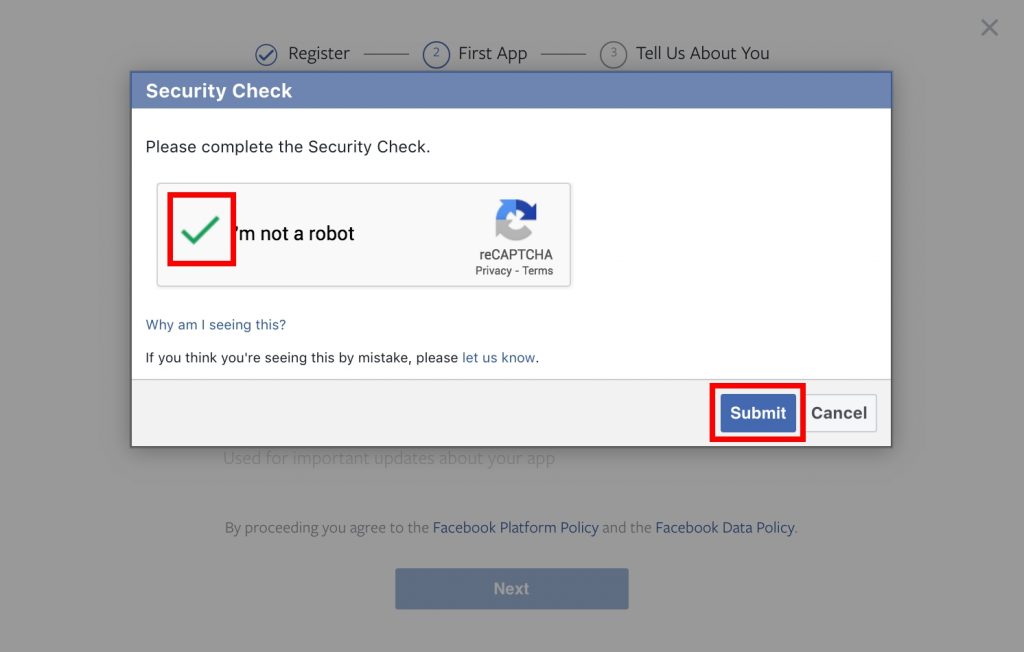1024x652 pixels.
Task: Open Why am I seeing this link
Action: click(216, 325)
